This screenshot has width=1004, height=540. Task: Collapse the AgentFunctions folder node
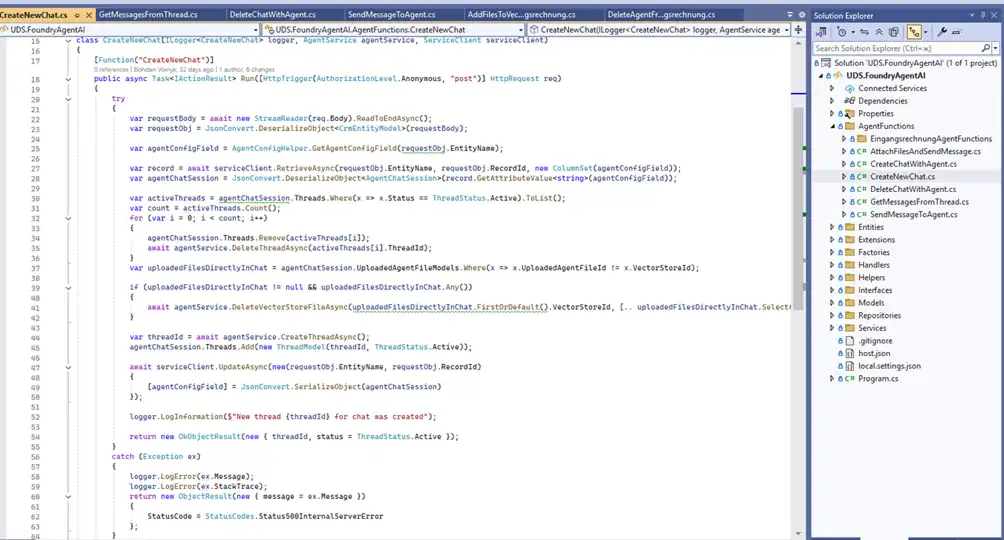pos(832,127)
